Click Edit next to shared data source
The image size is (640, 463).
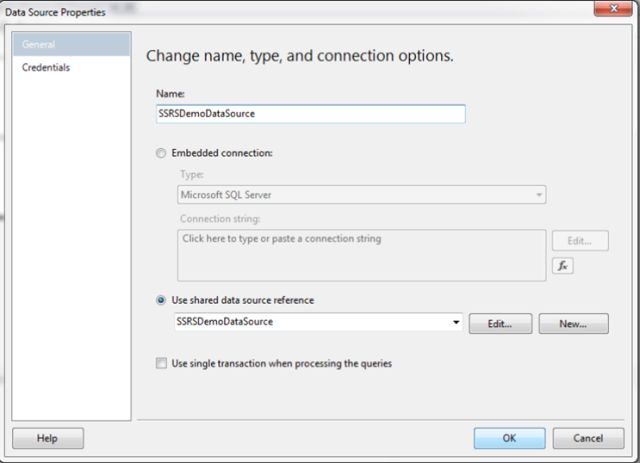506,323
